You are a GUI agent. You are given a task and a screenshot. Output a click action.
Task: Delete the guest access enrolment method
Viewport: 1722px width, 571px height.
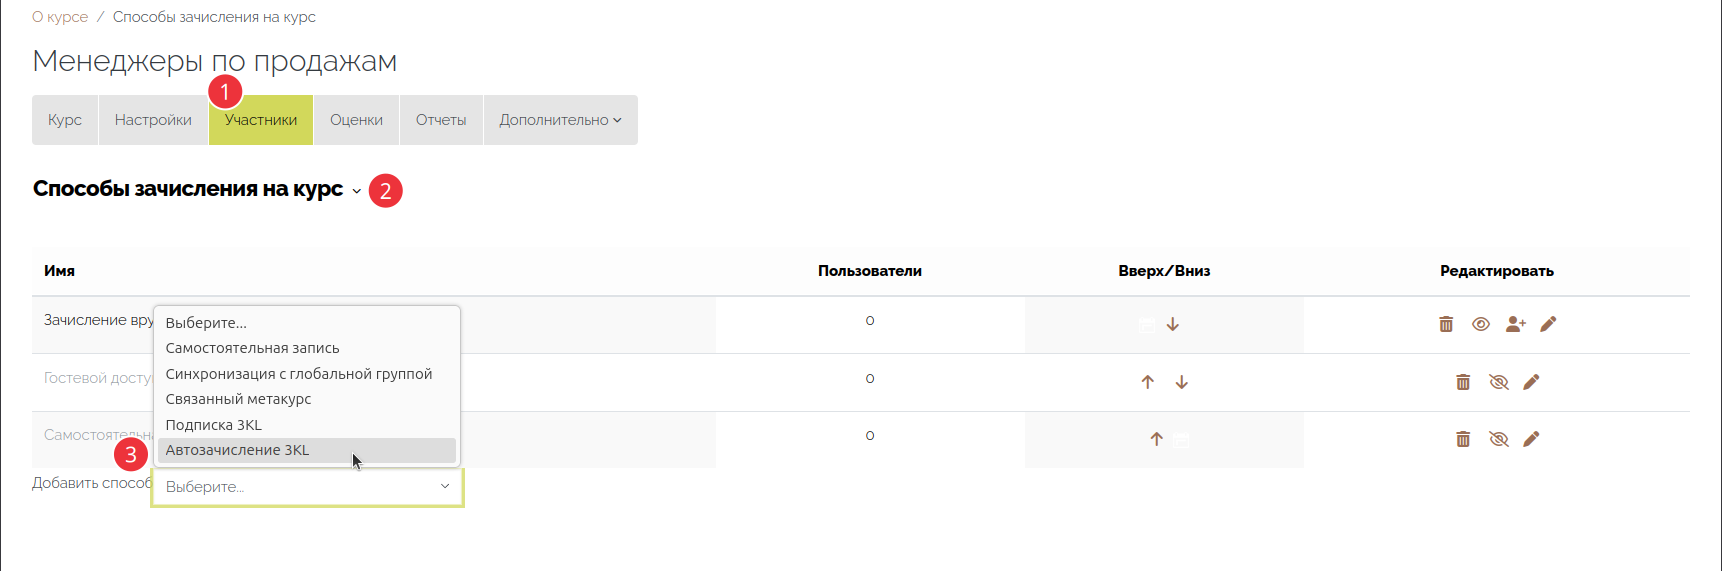[x=1463, y=382]
